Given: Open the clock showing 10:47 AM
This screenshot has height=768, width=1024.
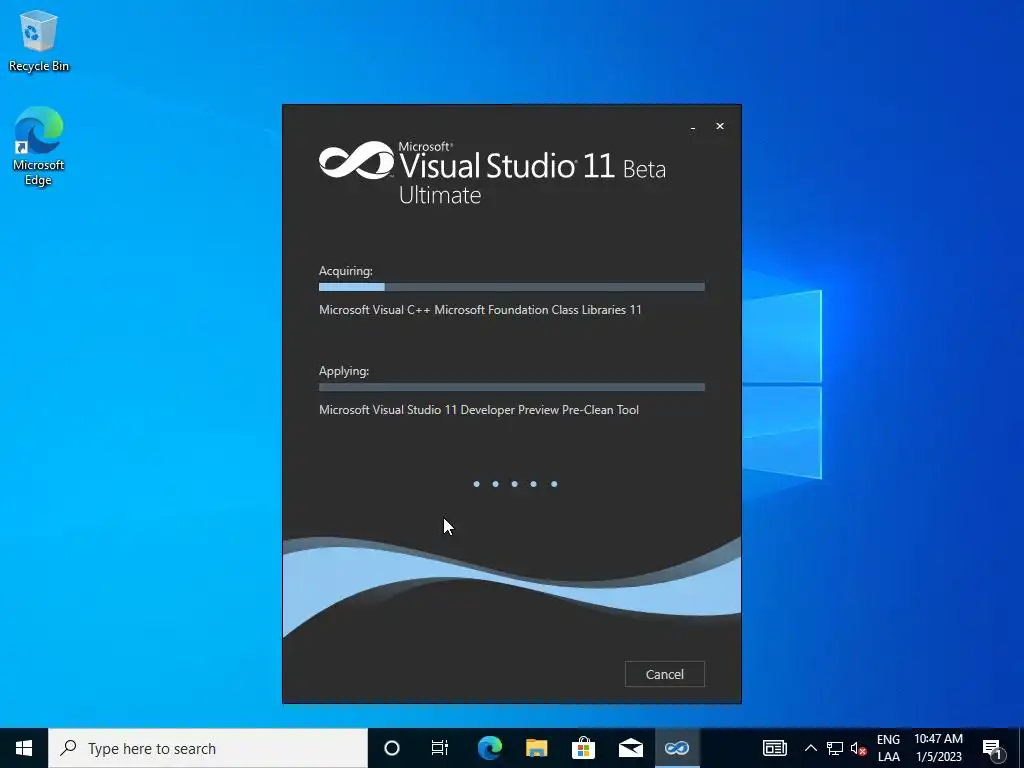Looking at the screenshot, I should coord(938,748).
